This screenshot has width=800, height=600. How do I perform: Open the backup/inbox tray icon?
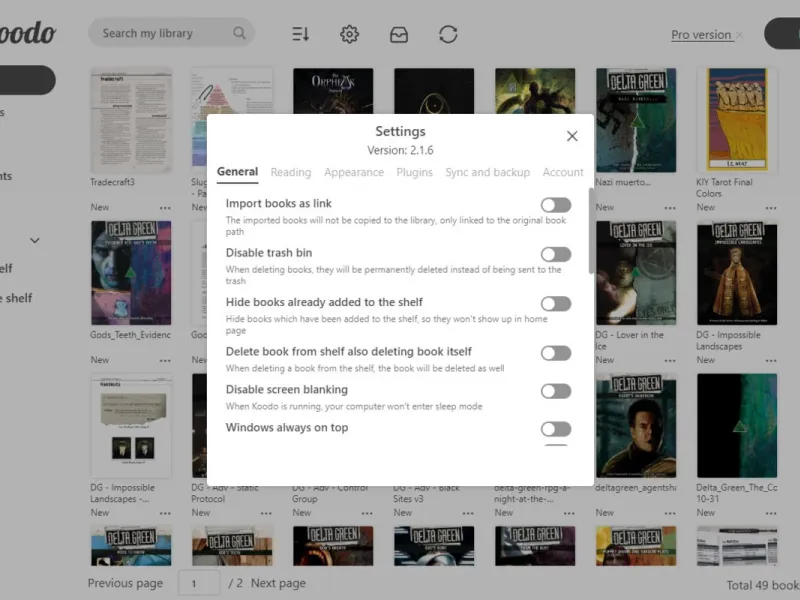click(x=398, y=34)
